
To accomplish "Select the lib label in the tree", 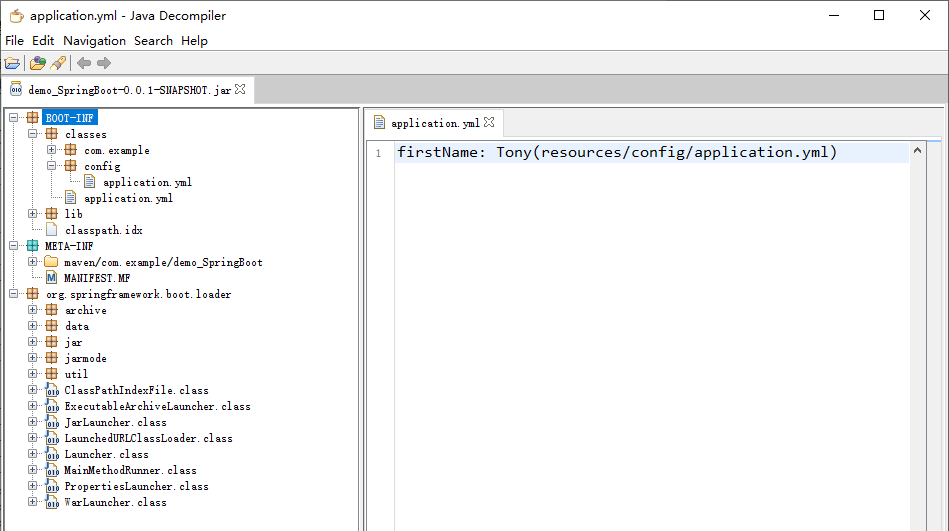I will point(73,214).
